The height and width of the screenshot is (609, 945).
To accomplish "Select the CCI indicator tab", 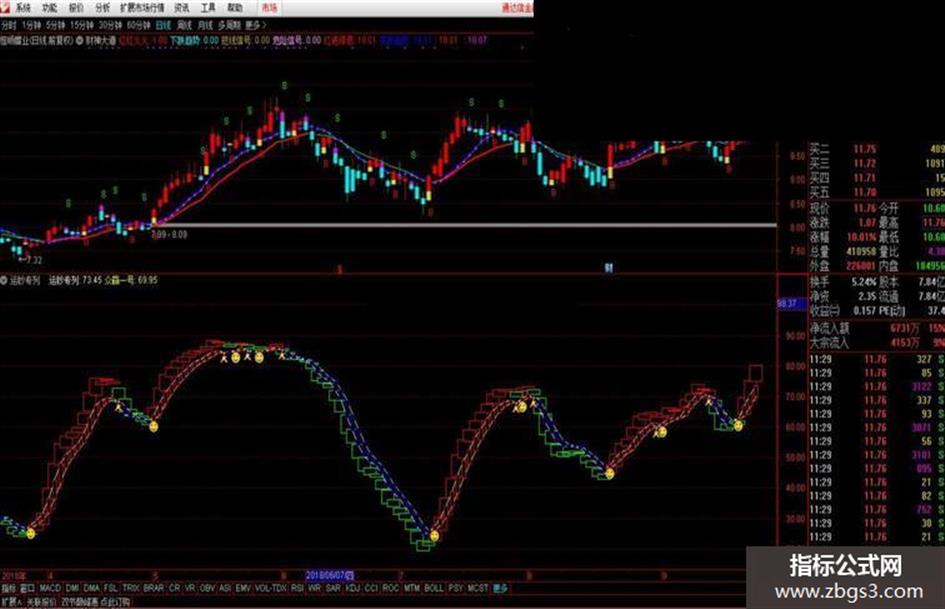I will click(x=371, y=588).
